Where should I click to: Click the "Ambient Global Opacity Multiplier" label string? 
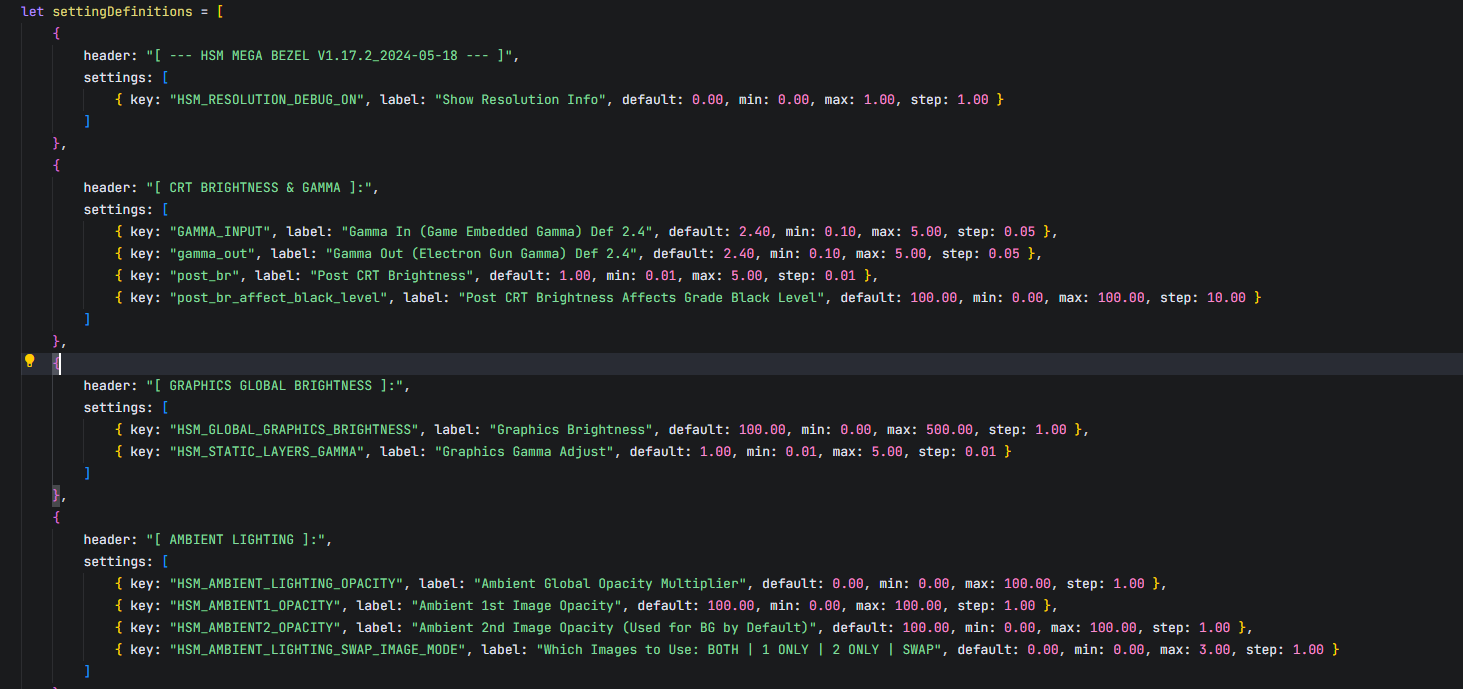pos(611,583)
